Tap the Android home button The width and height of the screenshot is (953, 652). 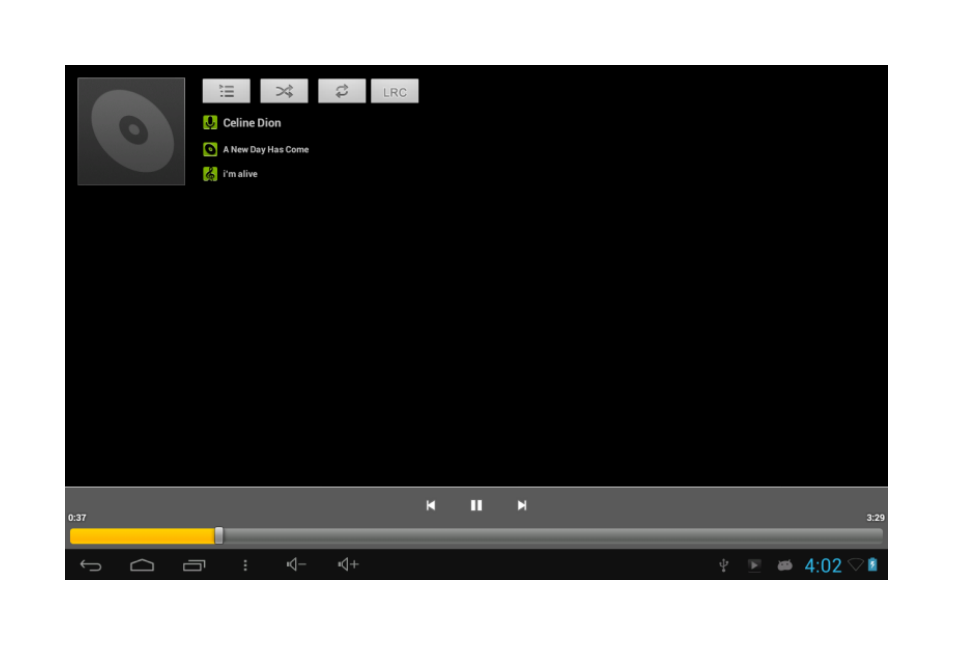point(142,565)
